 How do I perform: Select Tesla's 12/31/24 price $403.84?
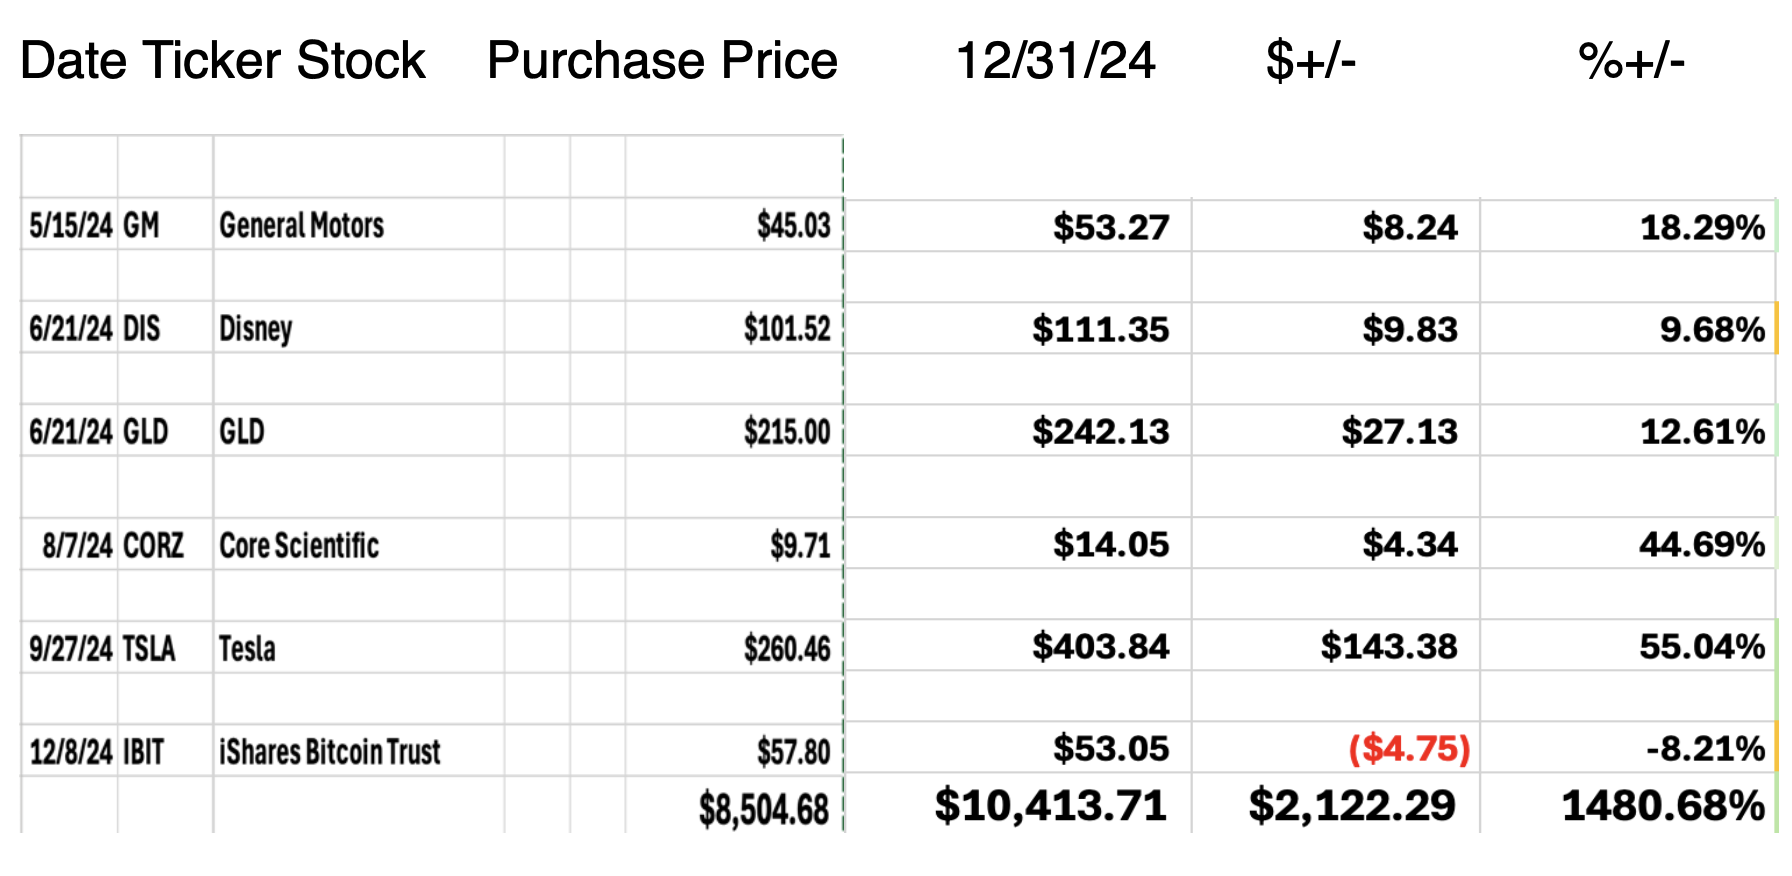click(1100, 647)
